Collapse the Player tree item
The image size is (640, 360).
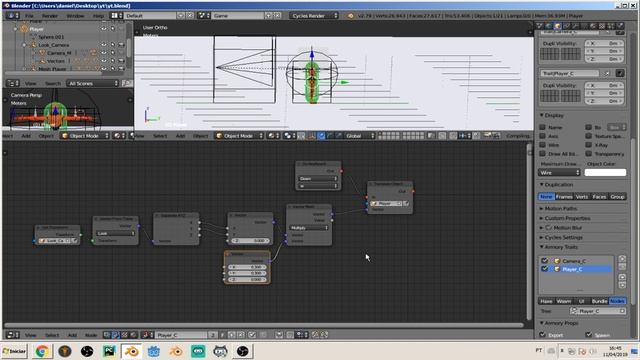point(16,29)
